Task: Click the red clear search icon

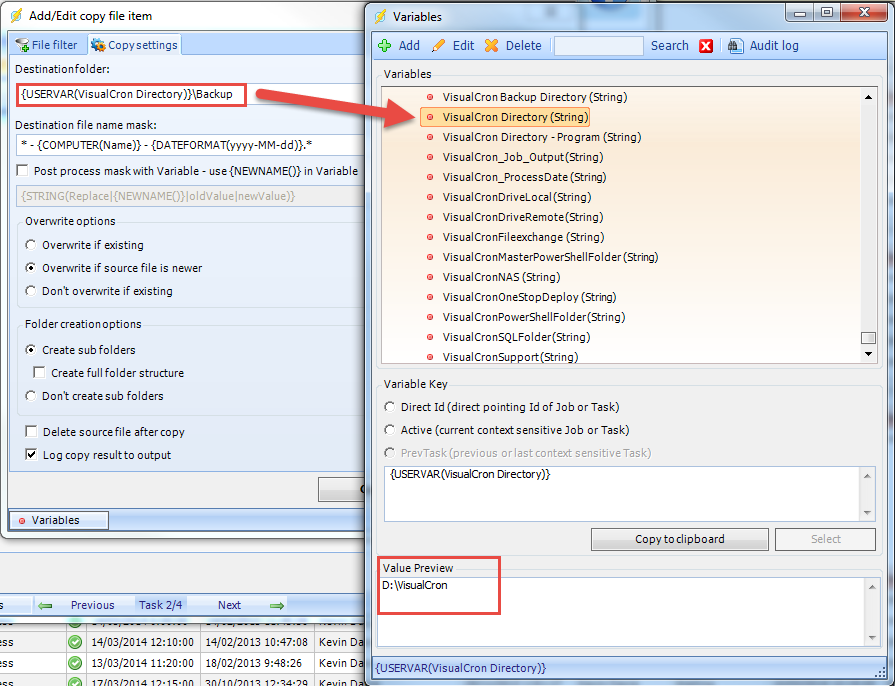Action: tap(706, 46)
